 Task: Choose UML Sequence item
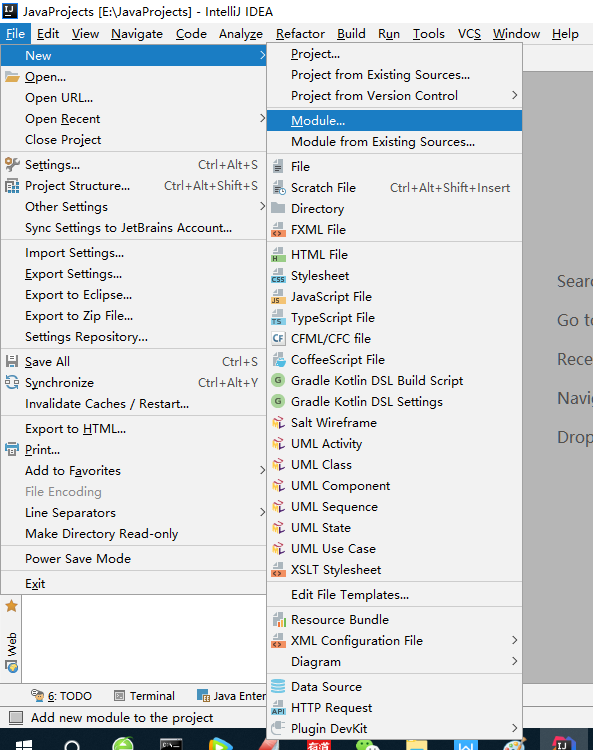[x=394, y=507]
